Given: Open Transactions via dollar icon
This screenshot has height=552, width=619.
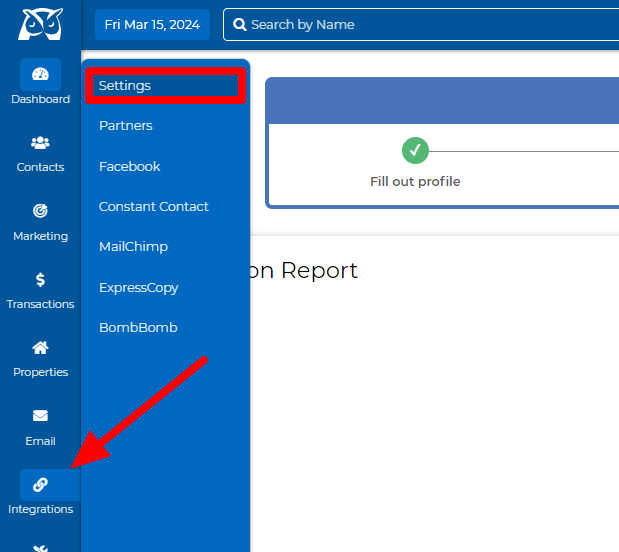Looking at the screenshot, I should coord(40,280).
